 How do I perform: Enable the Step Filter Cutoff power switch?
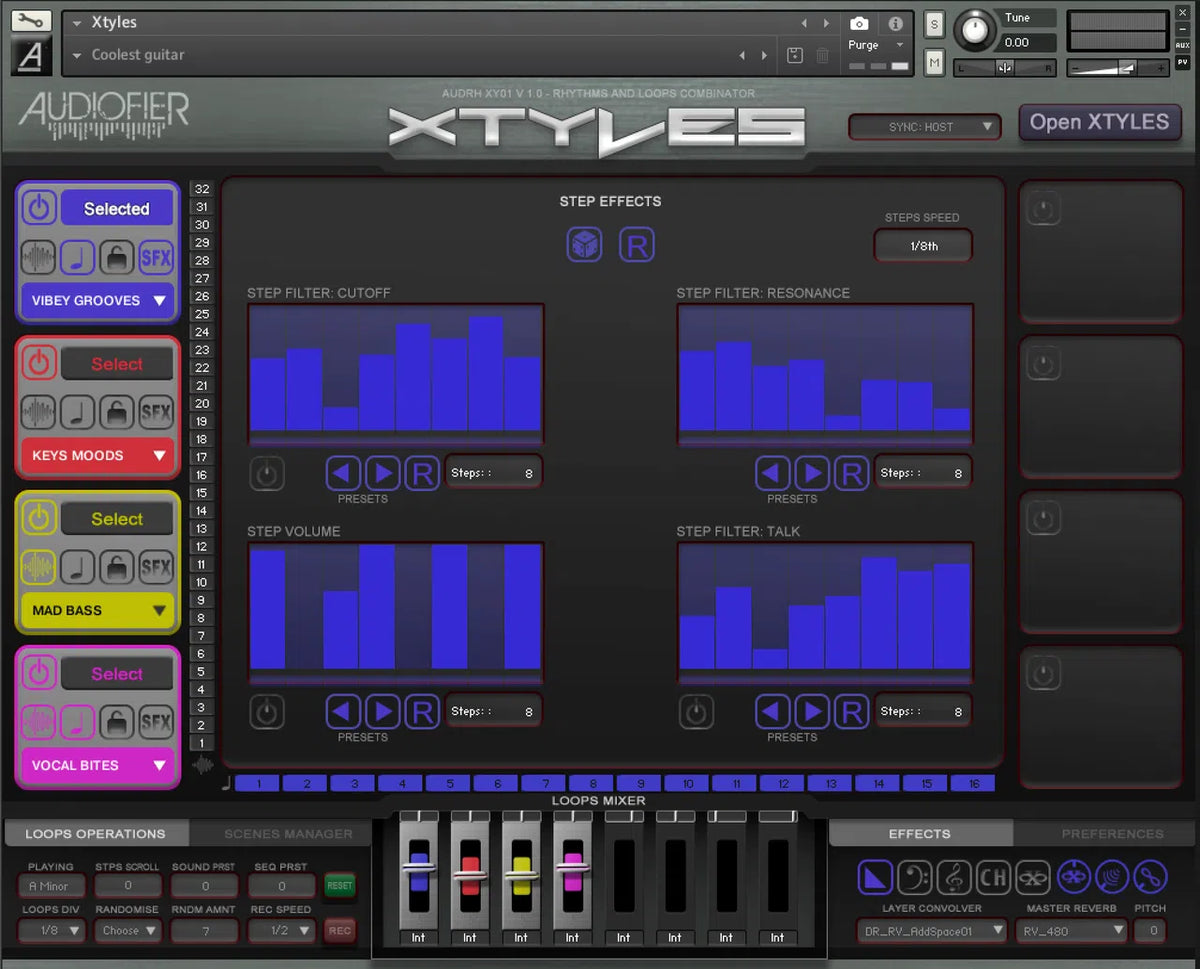(267, 473)
